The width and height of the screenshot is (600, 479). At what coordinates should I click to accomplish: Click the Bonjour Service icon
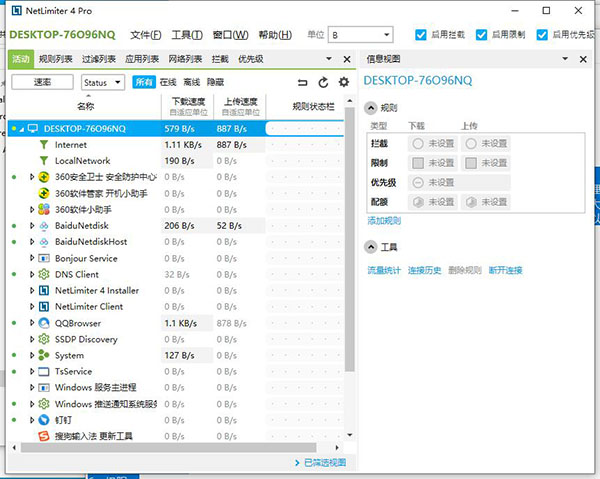click(x=44, y=258)
